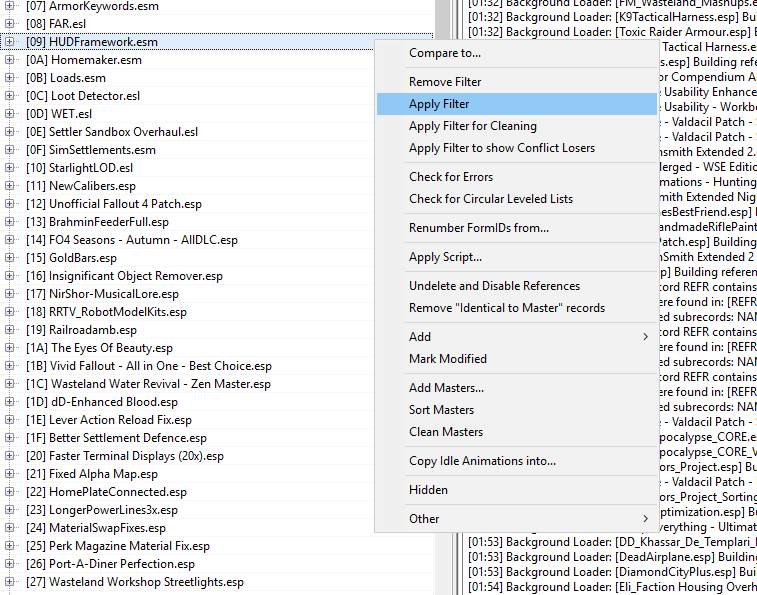The width and height of the screenshot is (757, 595).
Task: Expand the HUDFramework.esm node
Action: (x=9, y=42)
